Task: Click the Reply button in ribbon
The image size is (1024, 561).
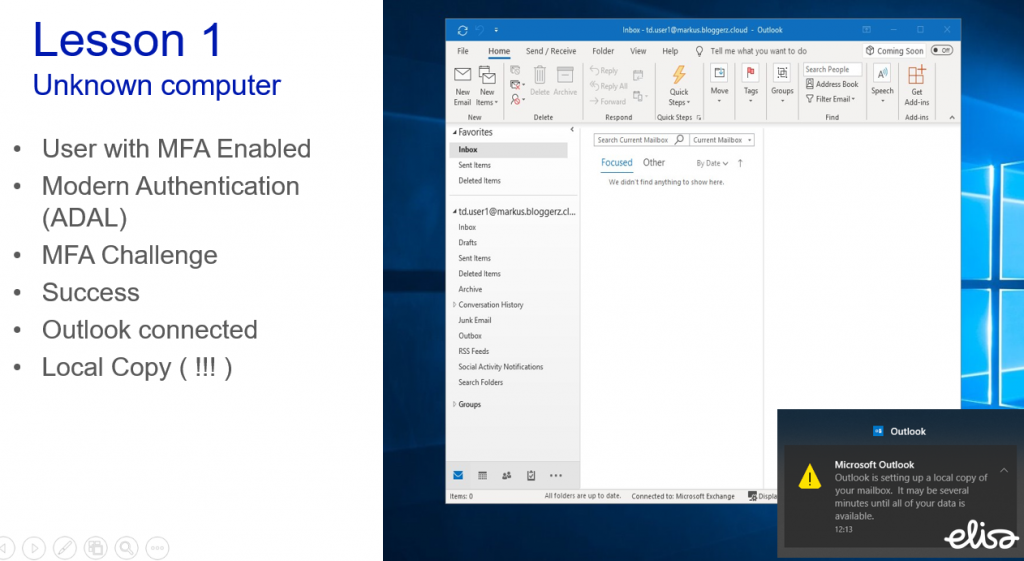Action: point(603,71)
